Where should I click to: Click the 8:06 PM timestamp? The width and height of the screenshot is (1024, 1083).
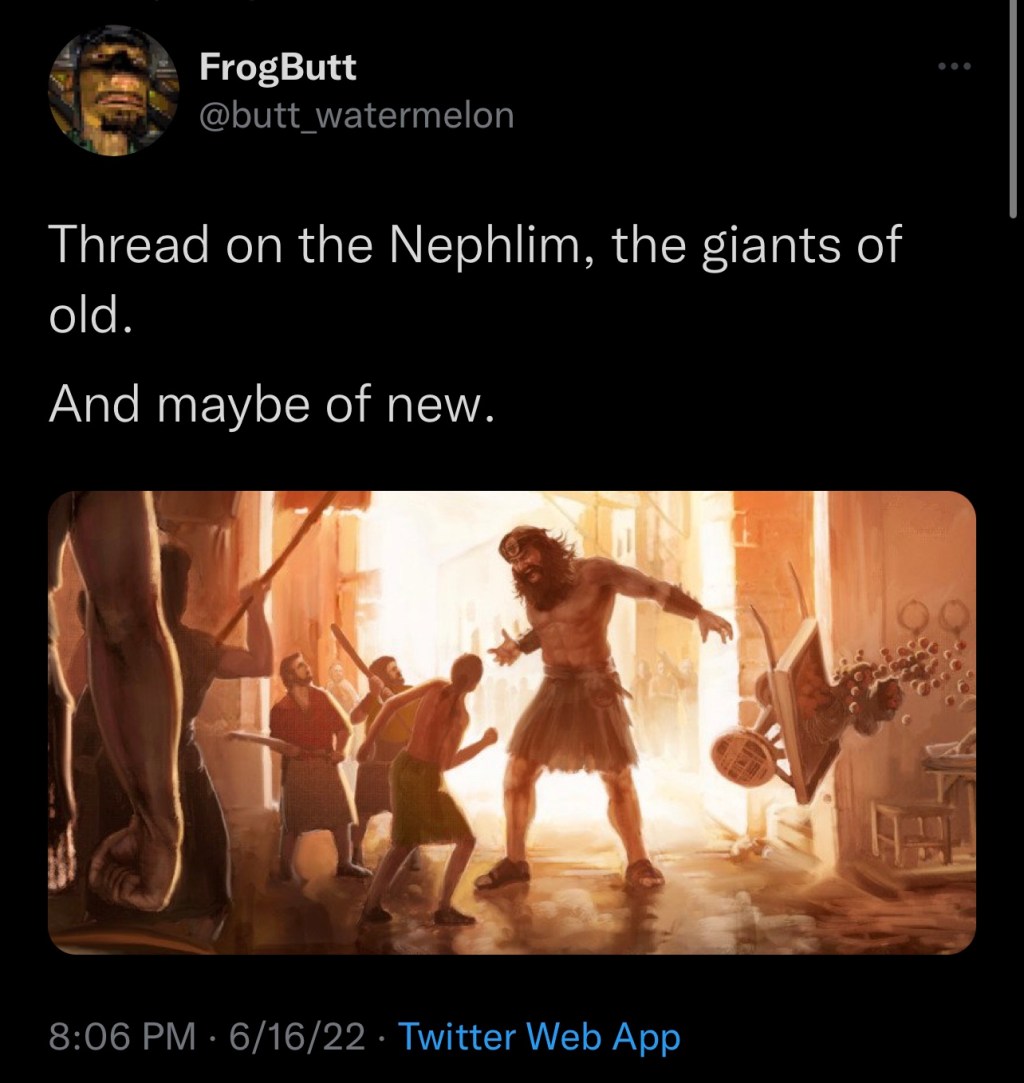[123, 1037]
